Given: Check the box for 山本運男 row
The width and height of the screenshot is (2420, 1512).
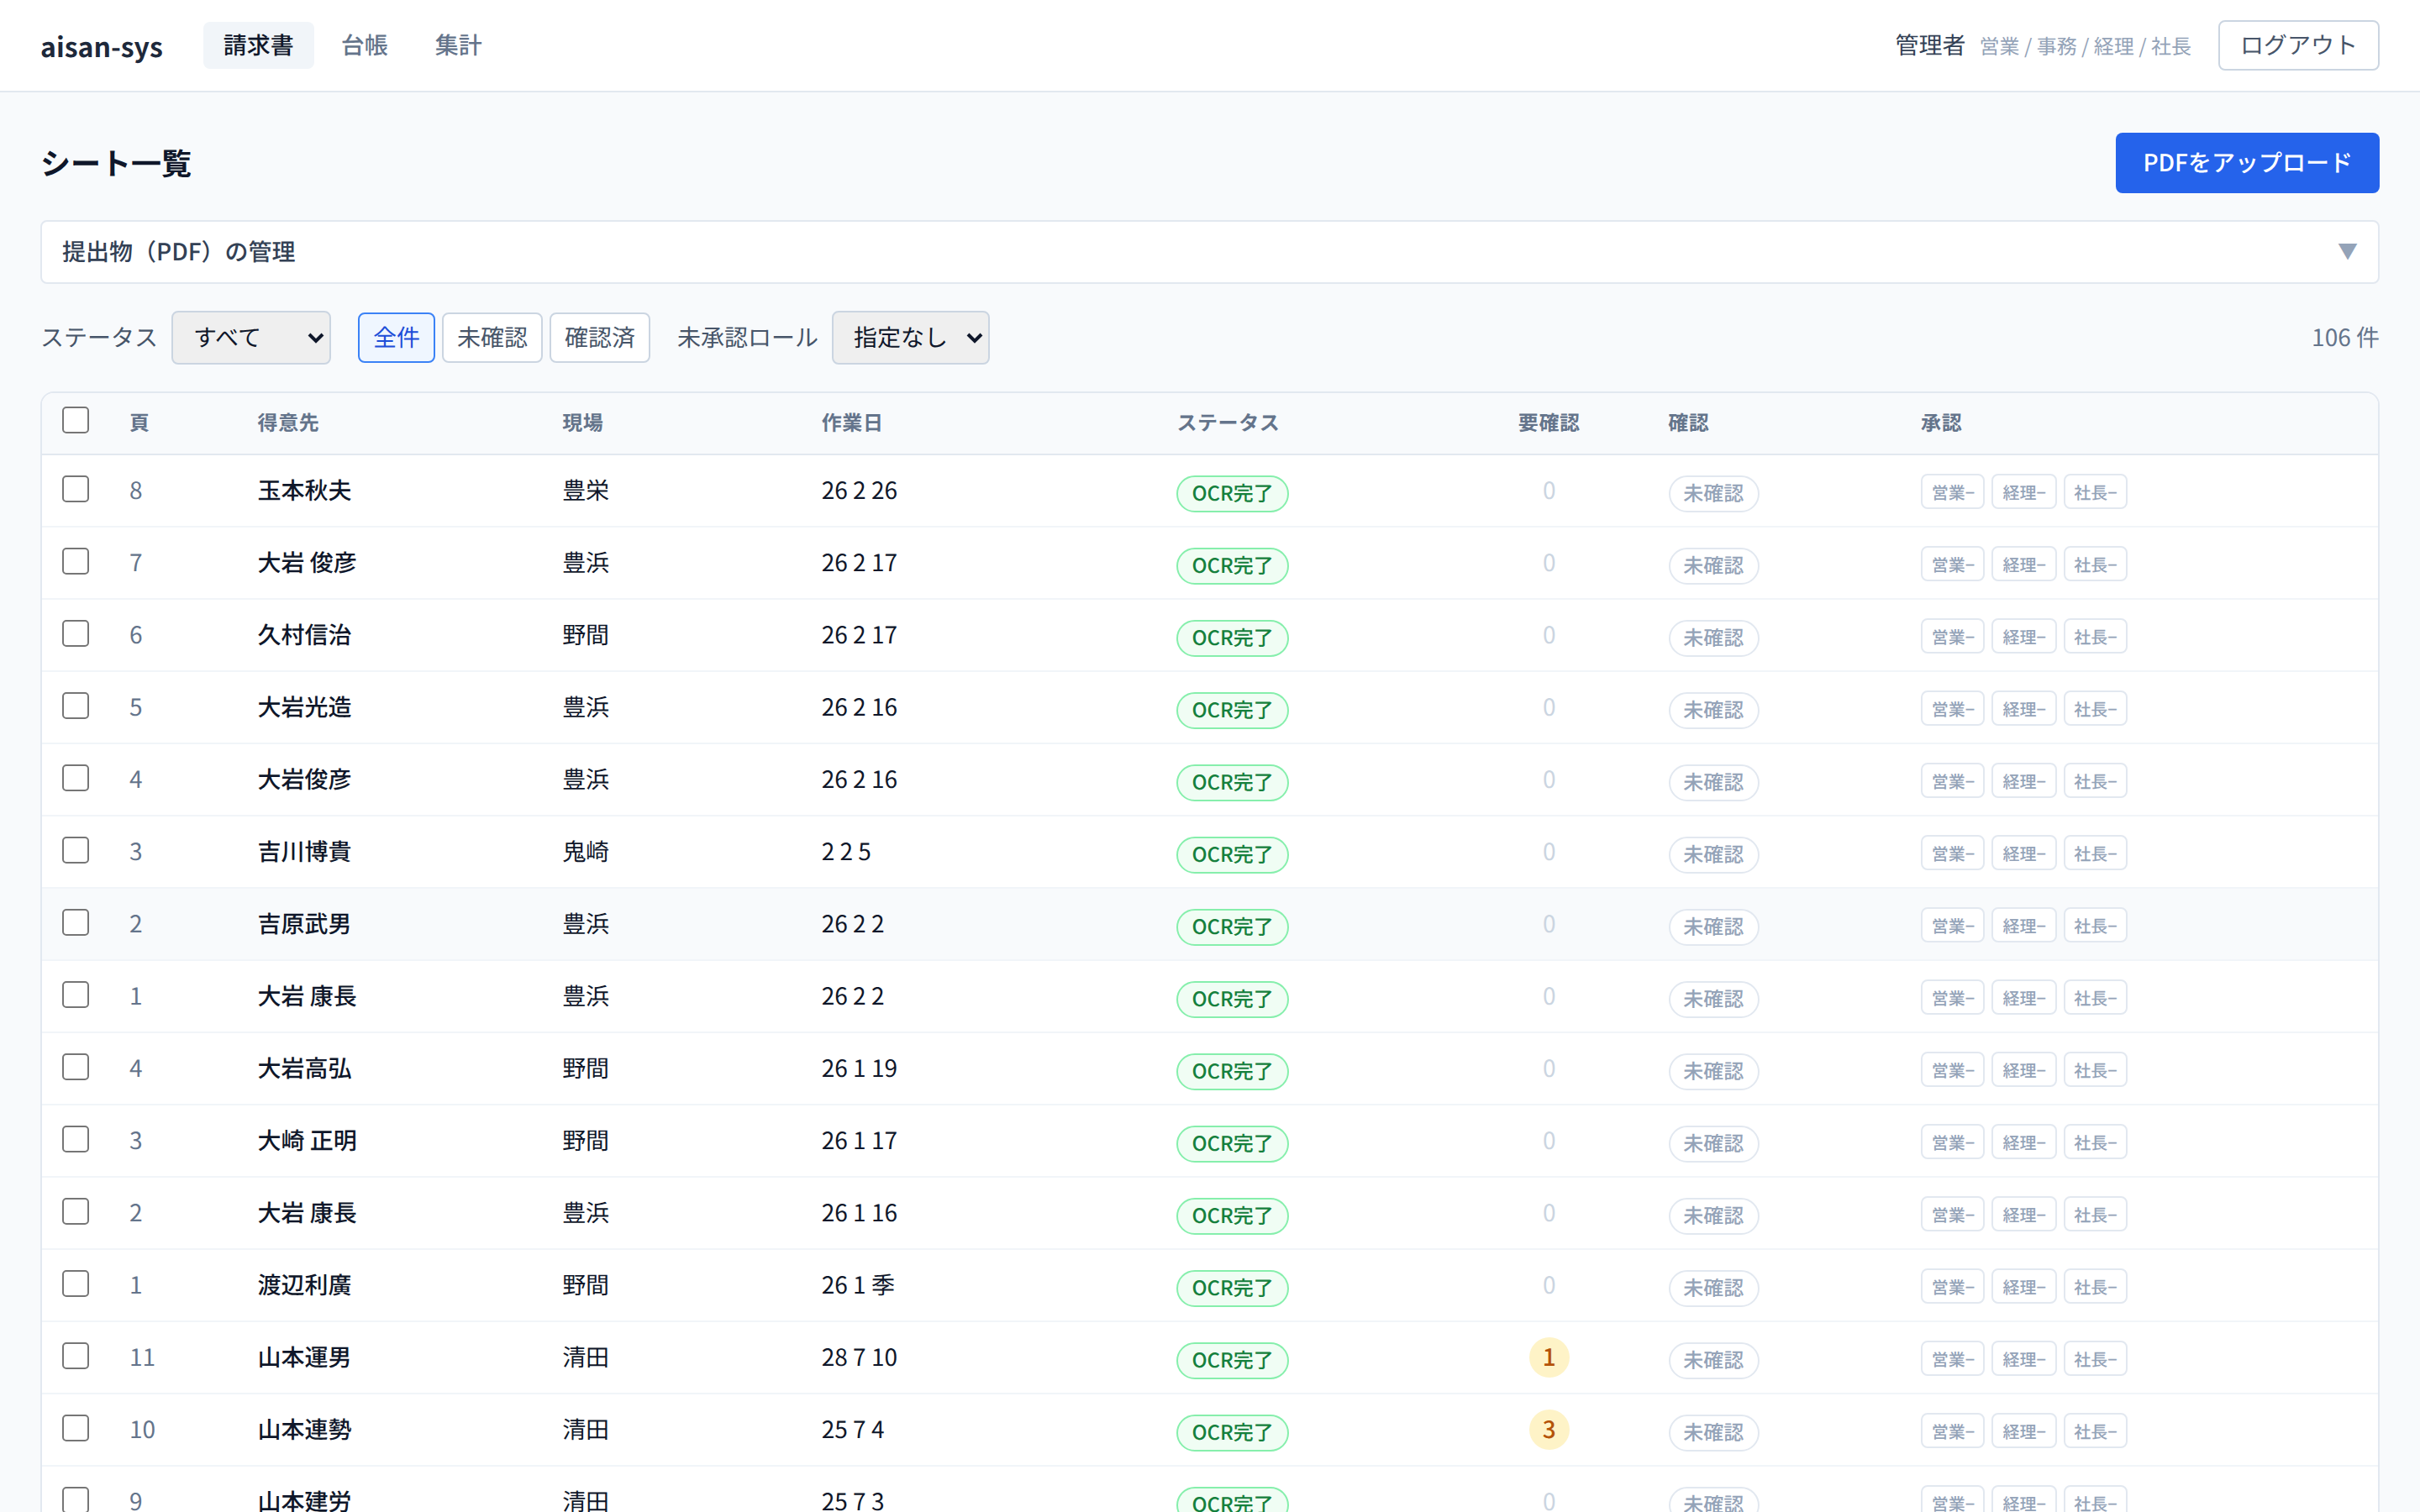Looking at the screenshot, I should pyautogui.click(x=75, y=1356).
